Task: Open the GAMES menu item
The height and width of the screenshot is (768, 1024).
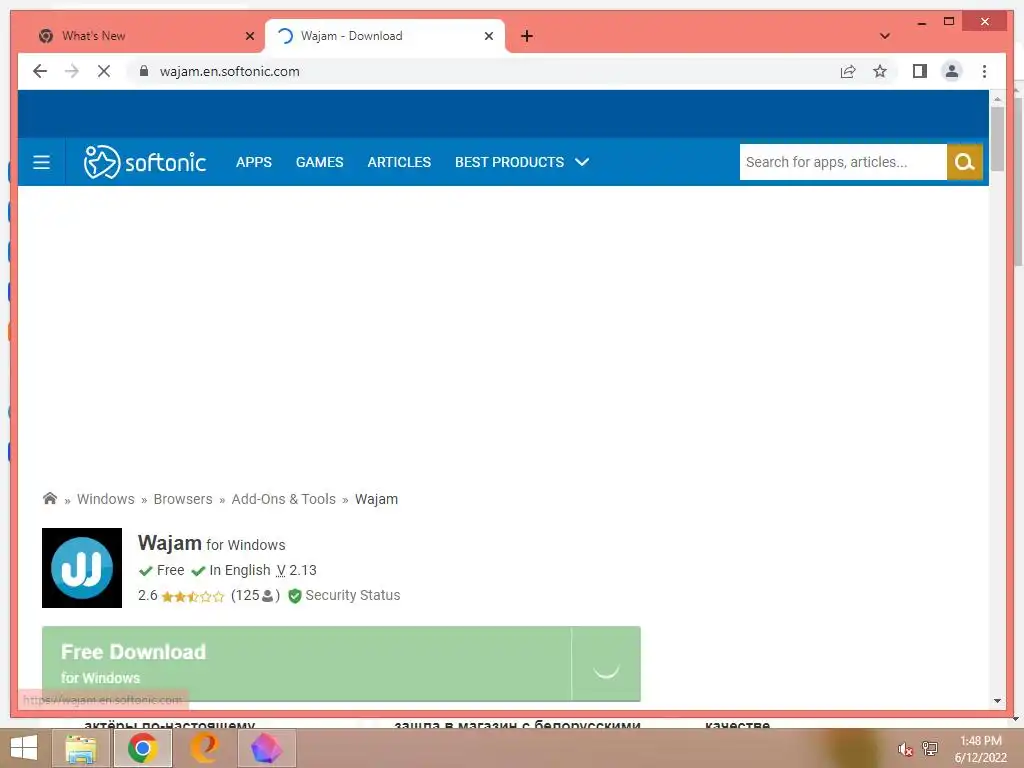Action: [x=319, y=162]
